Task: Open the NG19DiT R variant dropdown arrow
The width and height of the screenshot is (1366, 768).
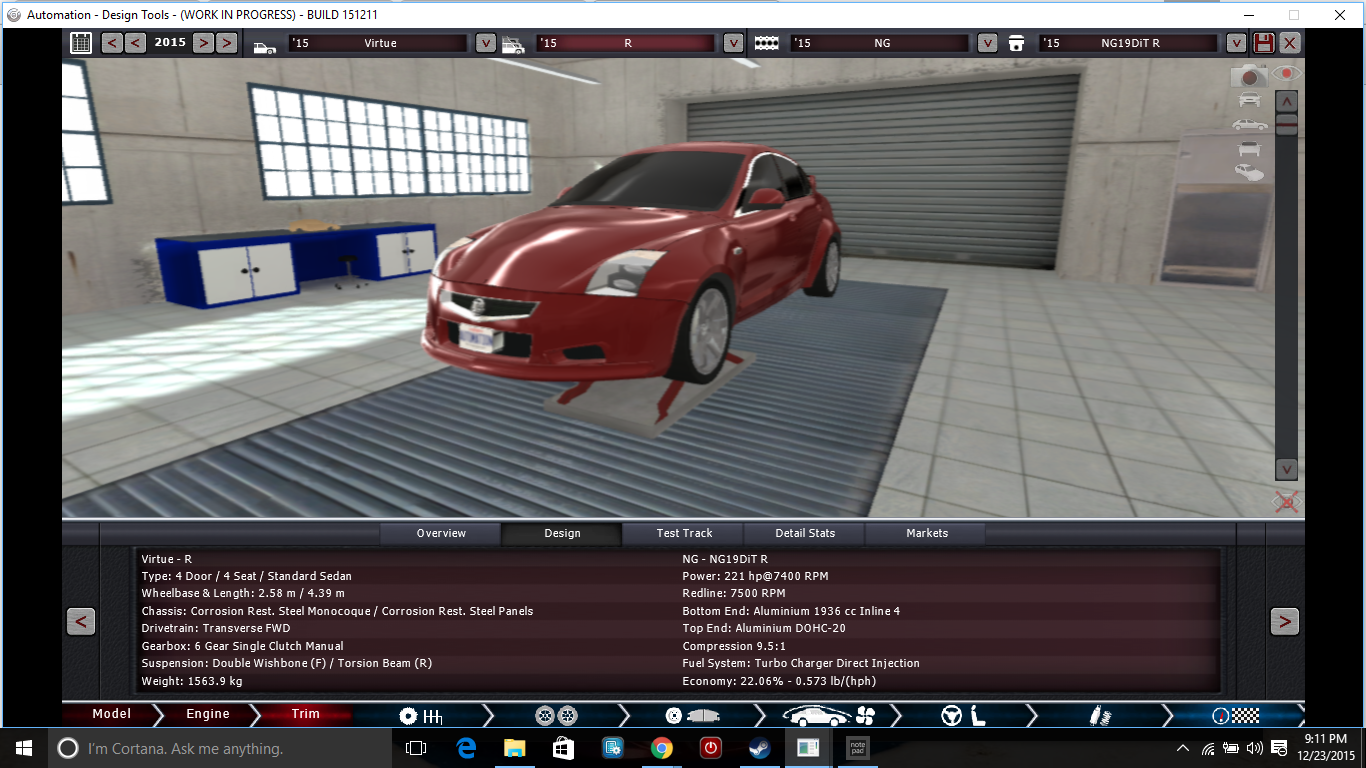Action: 1236,43
